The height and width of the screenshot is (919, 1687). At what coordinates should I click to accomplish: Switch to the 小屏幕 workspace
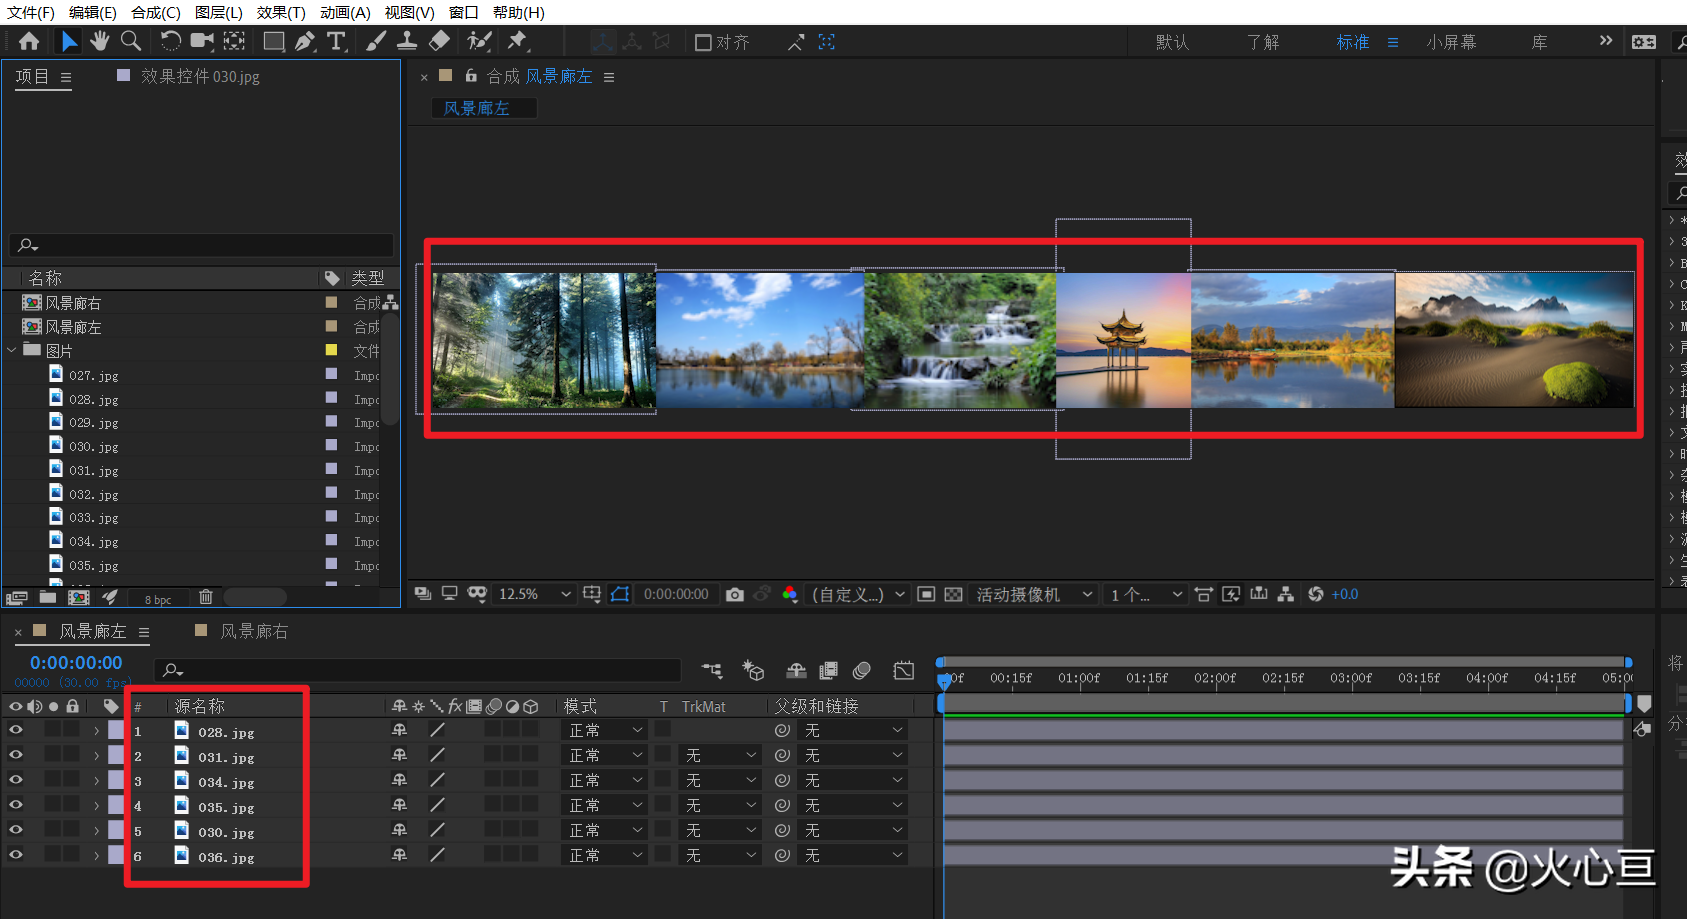click(x=1451, y=42)
